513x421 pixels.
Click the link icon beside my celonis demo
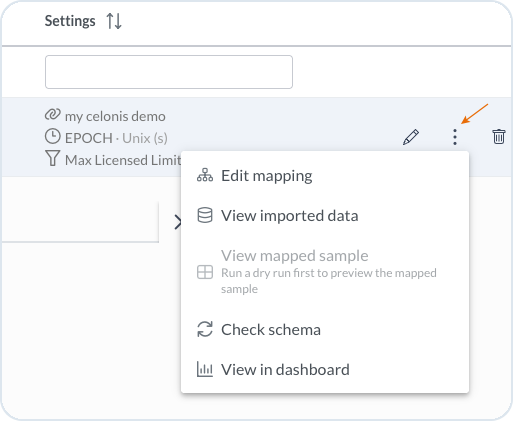click(x=53, y=115)
